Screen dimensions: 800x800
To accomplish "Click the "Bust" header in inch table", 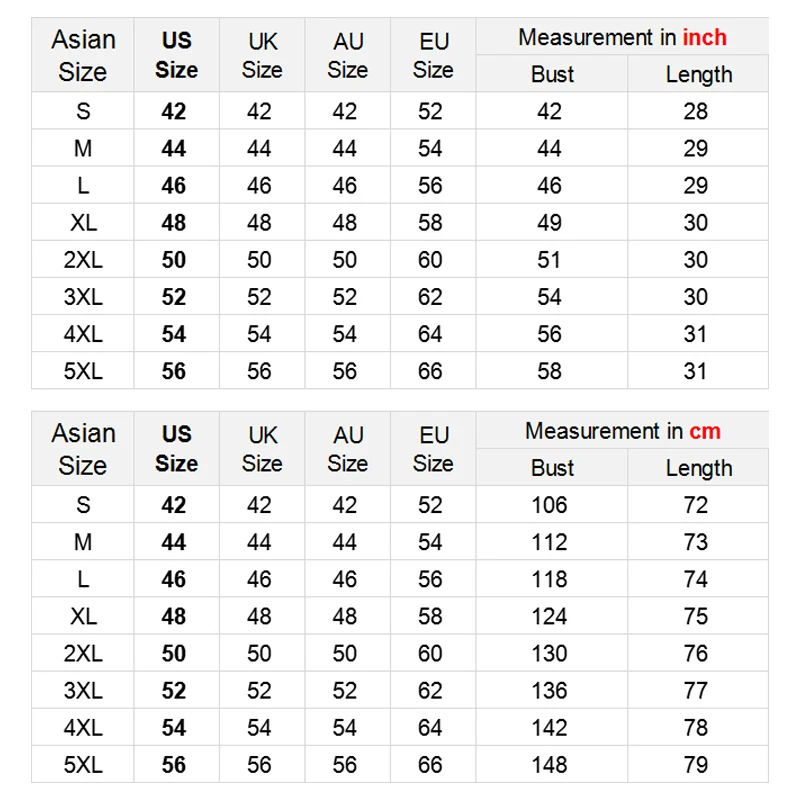I will click(552, 74).
